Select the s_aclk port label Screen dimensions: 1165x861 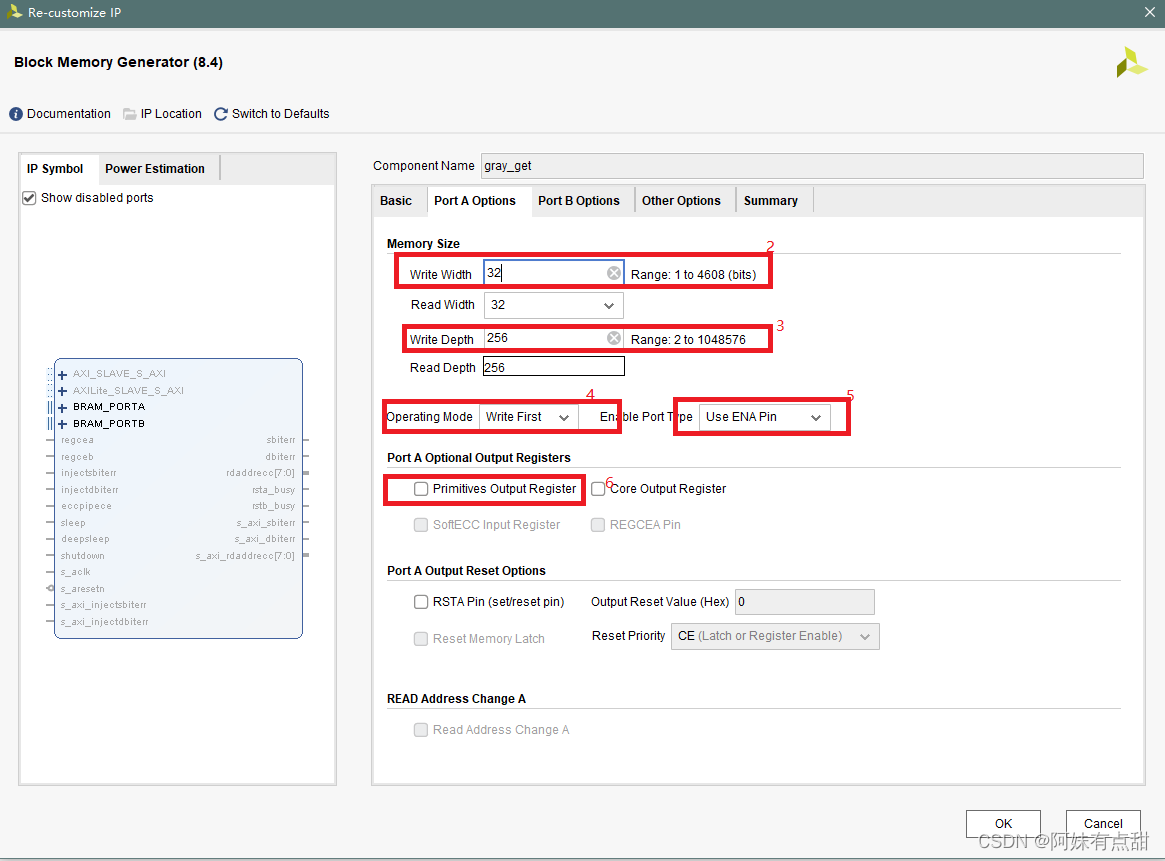(76, 572)
